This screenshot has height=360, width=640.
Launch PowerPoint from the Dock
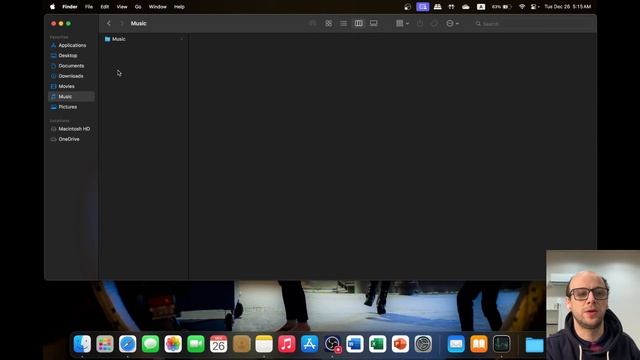pos(400,344)
